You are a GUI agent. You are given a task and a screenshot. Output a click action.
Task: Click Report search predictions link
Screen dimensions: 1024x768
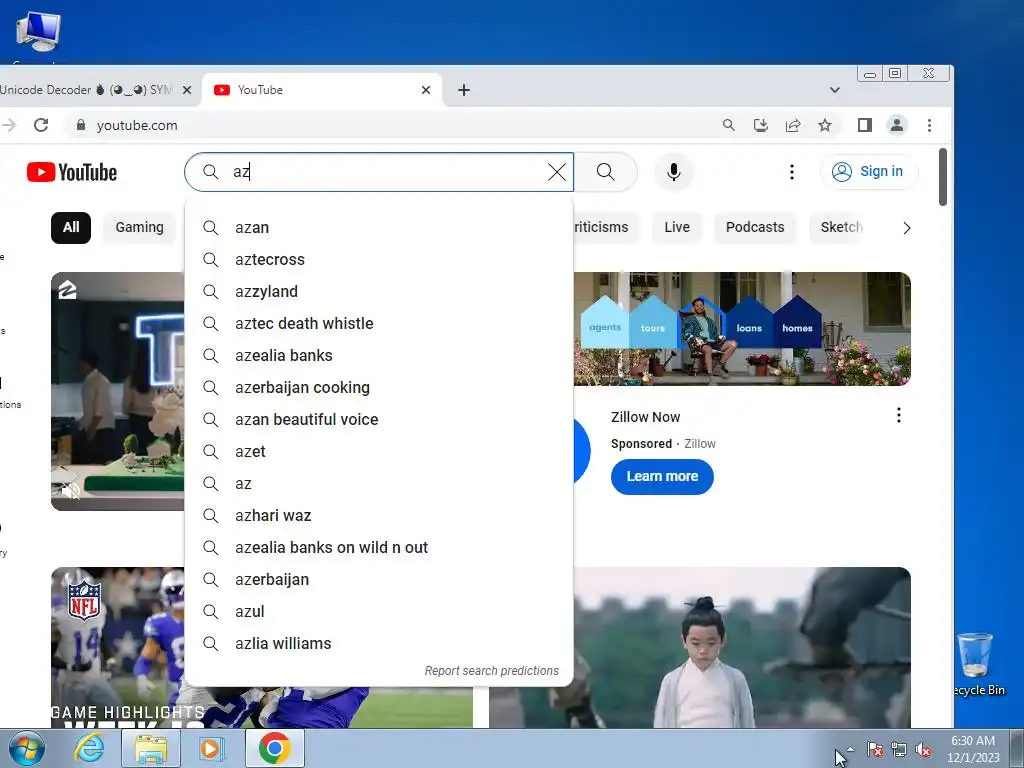[492, 671]
